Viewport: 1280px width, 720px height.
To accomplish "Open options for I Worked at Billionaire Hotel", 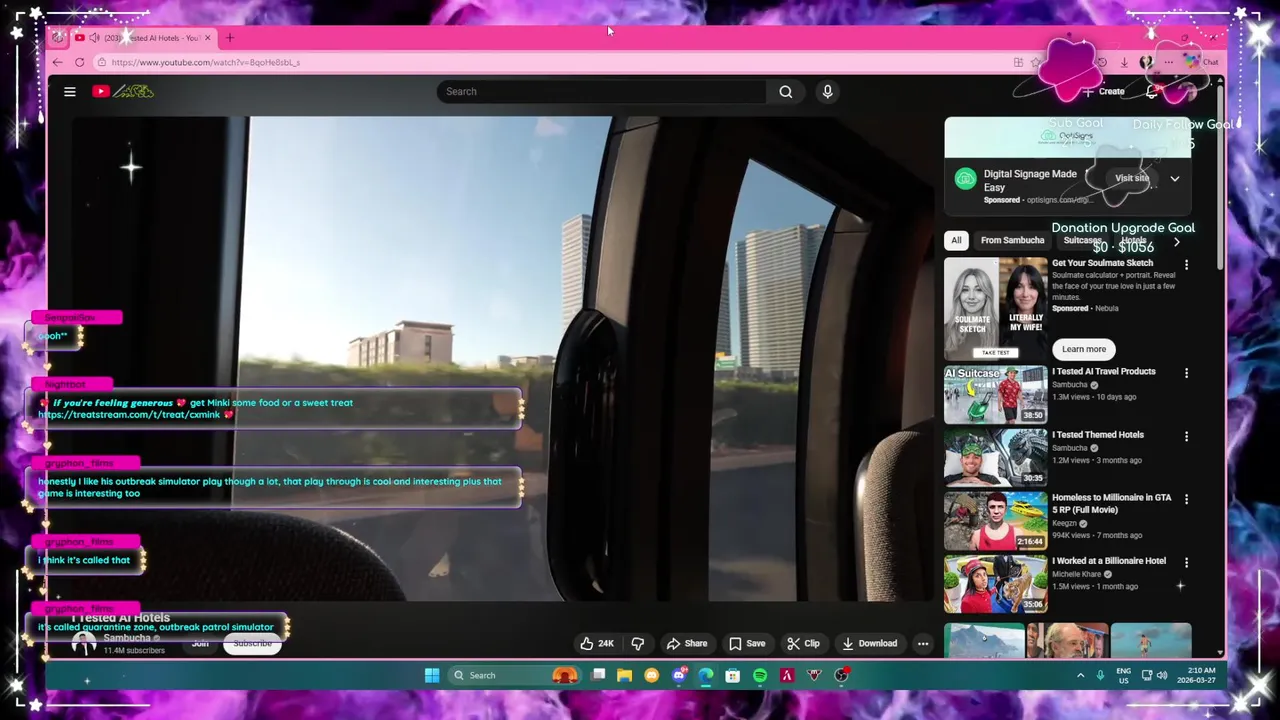I will point(1186,563).
